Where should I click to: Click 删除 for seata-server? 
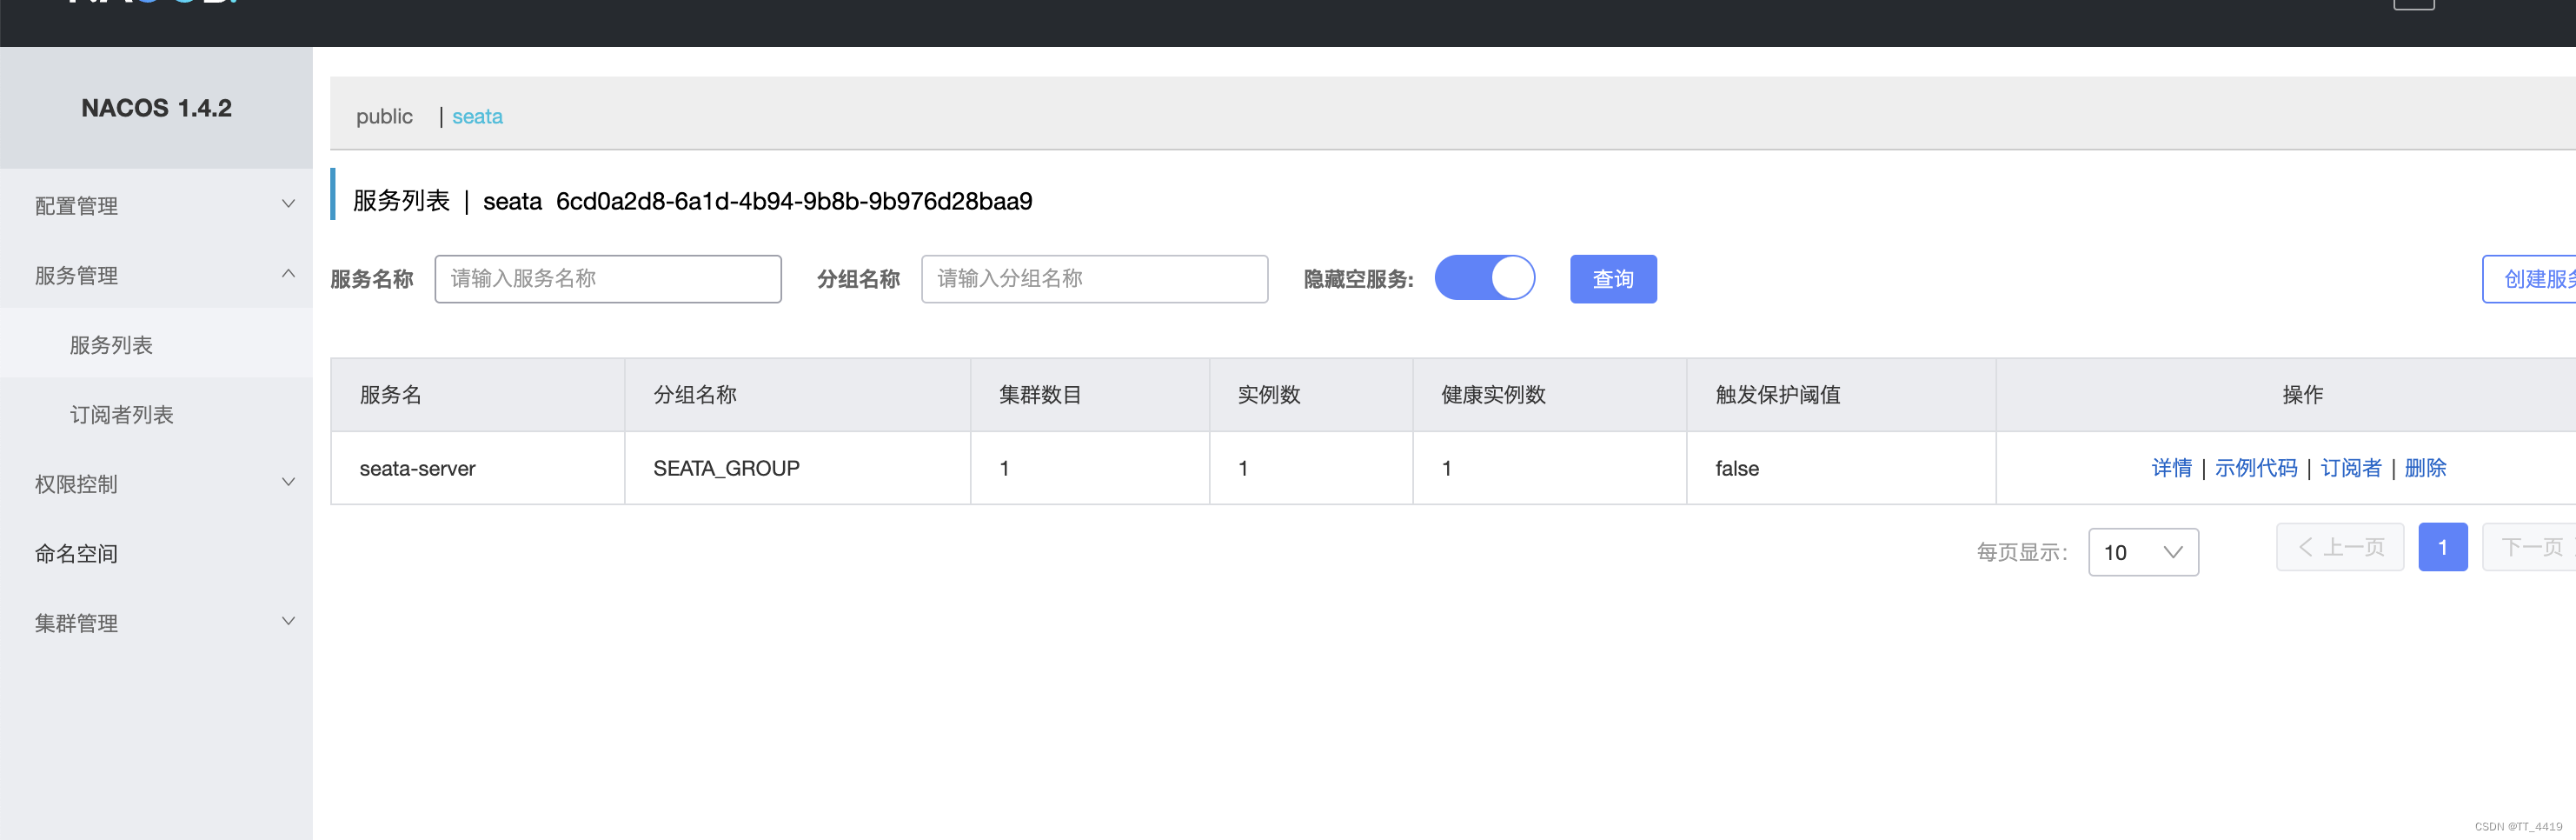pyautogui.click(x=2425, y=468)
